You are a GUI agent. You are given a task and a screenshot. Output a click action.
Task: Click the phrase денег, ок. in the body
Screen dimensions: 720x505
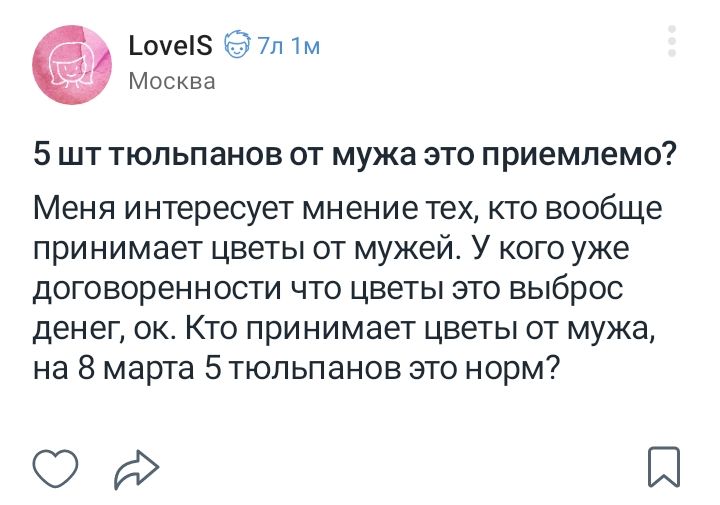tap(104, 330)
